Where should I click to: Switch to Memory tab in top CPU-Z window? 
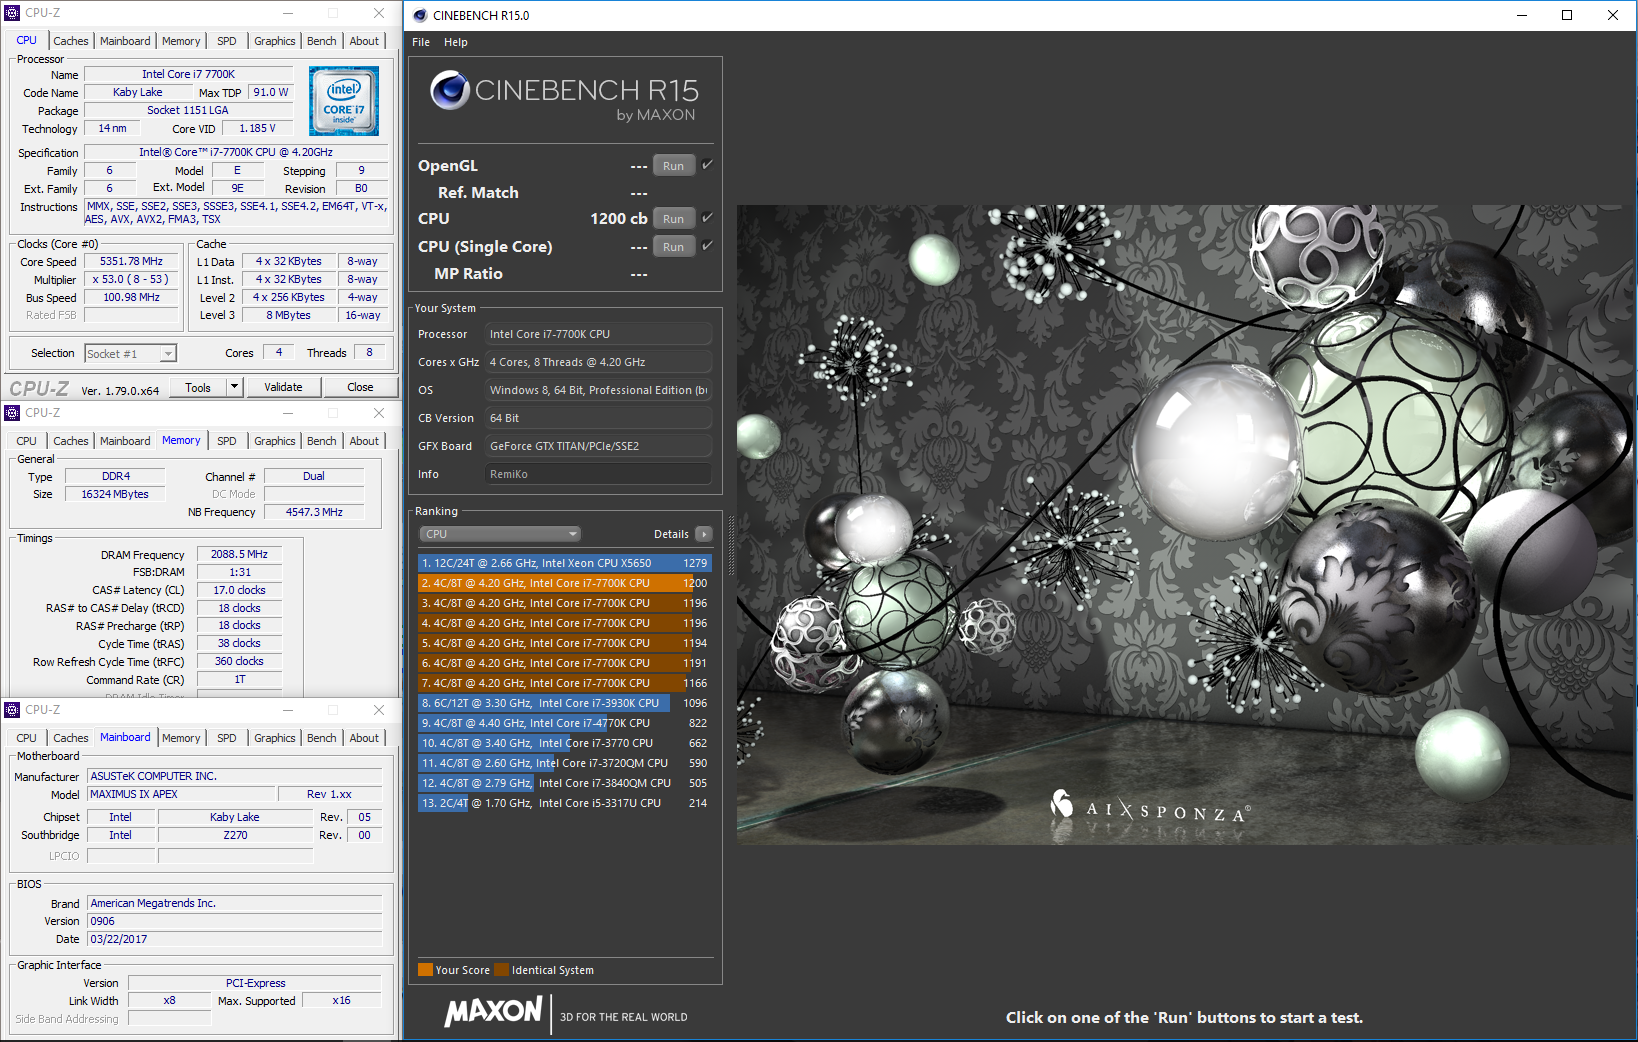pos(181,41)
